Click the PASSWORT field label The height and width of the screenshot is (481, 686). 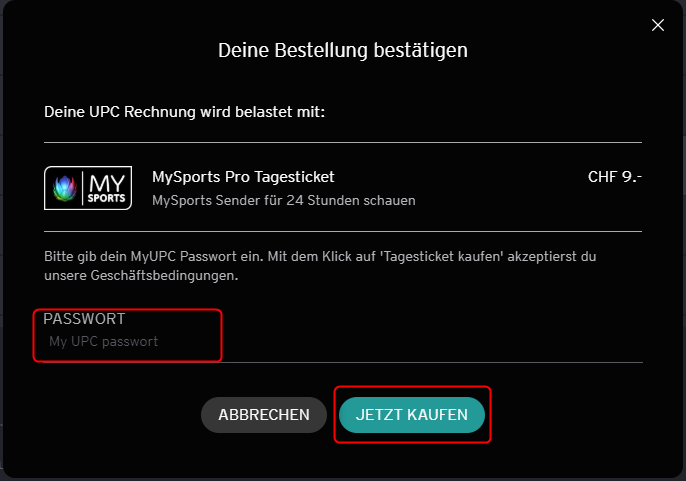84,319
